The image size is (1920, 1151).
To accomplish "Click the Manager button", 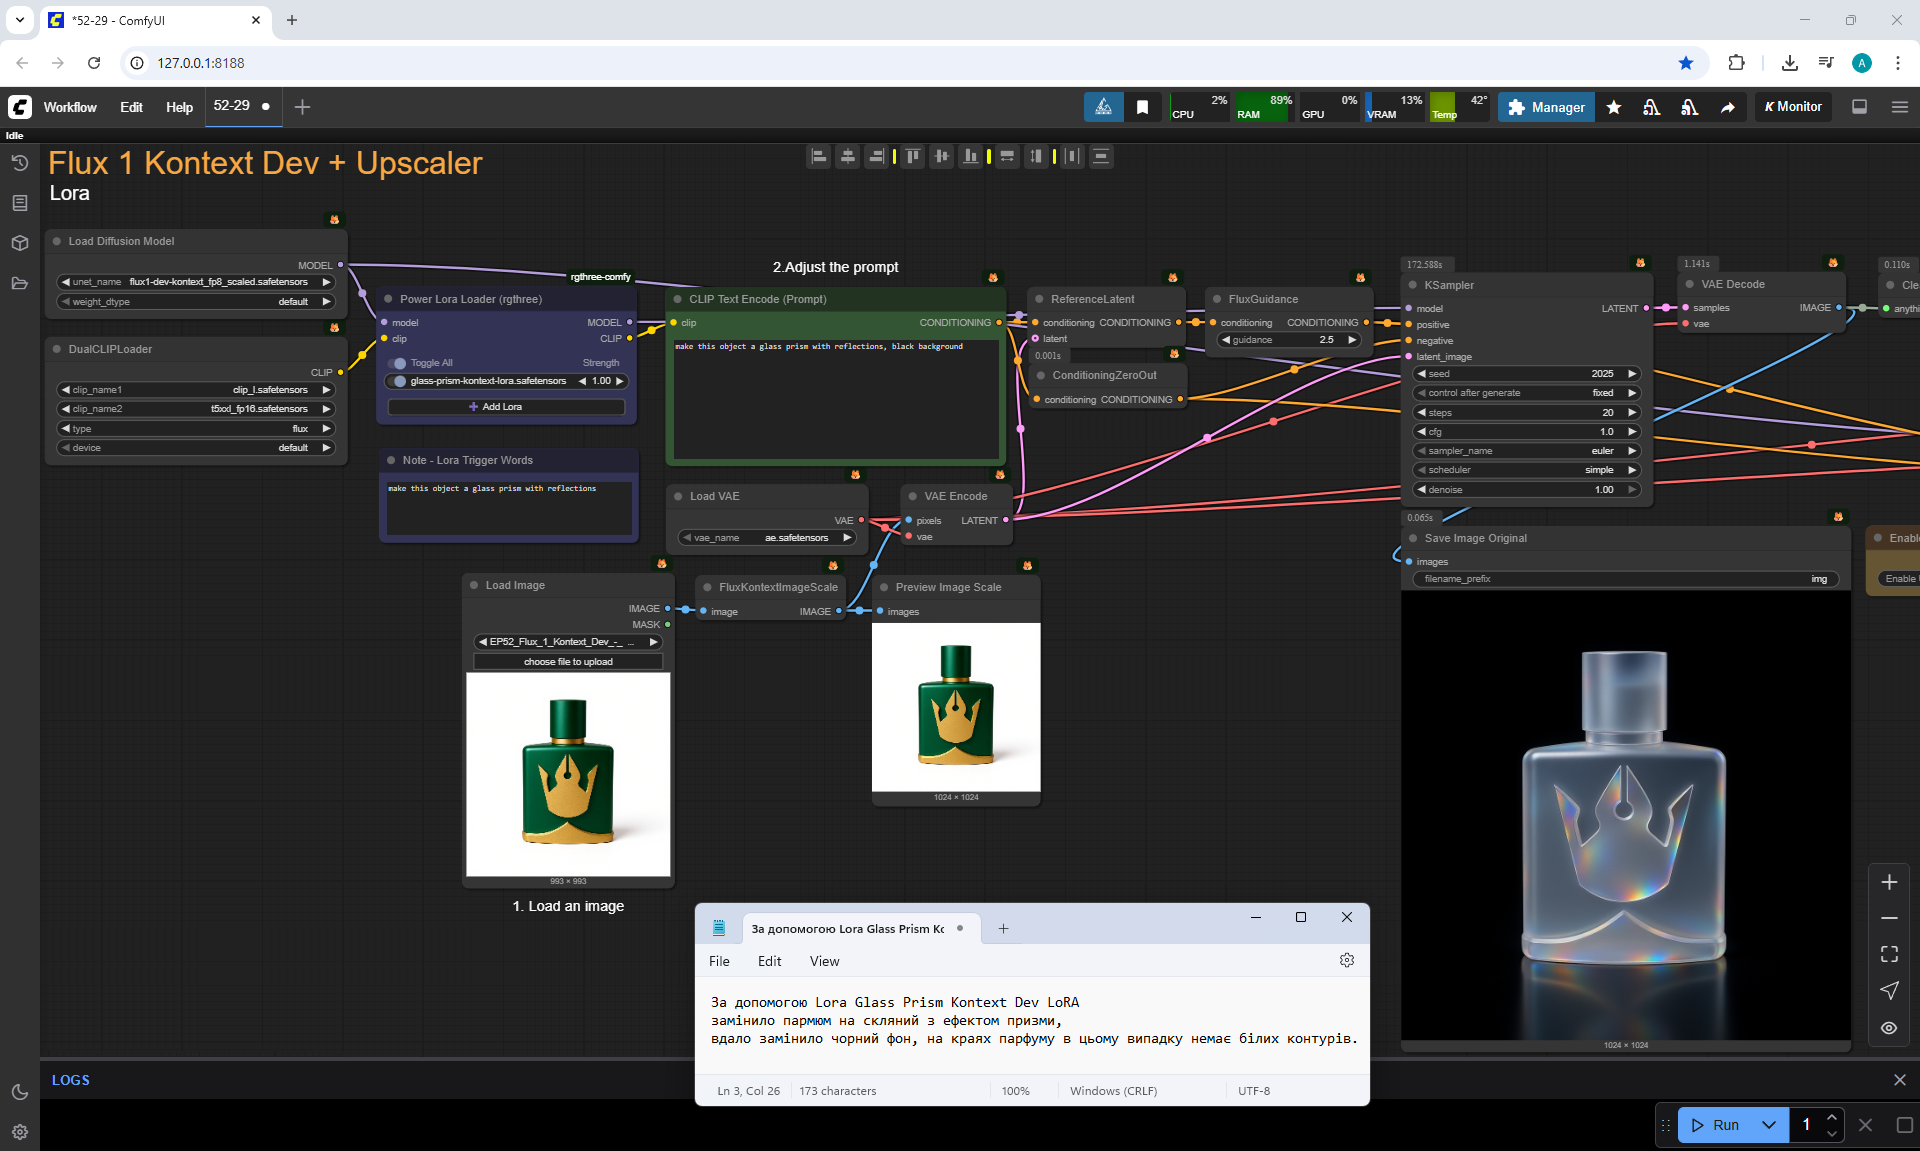I will click(1546, 107).
